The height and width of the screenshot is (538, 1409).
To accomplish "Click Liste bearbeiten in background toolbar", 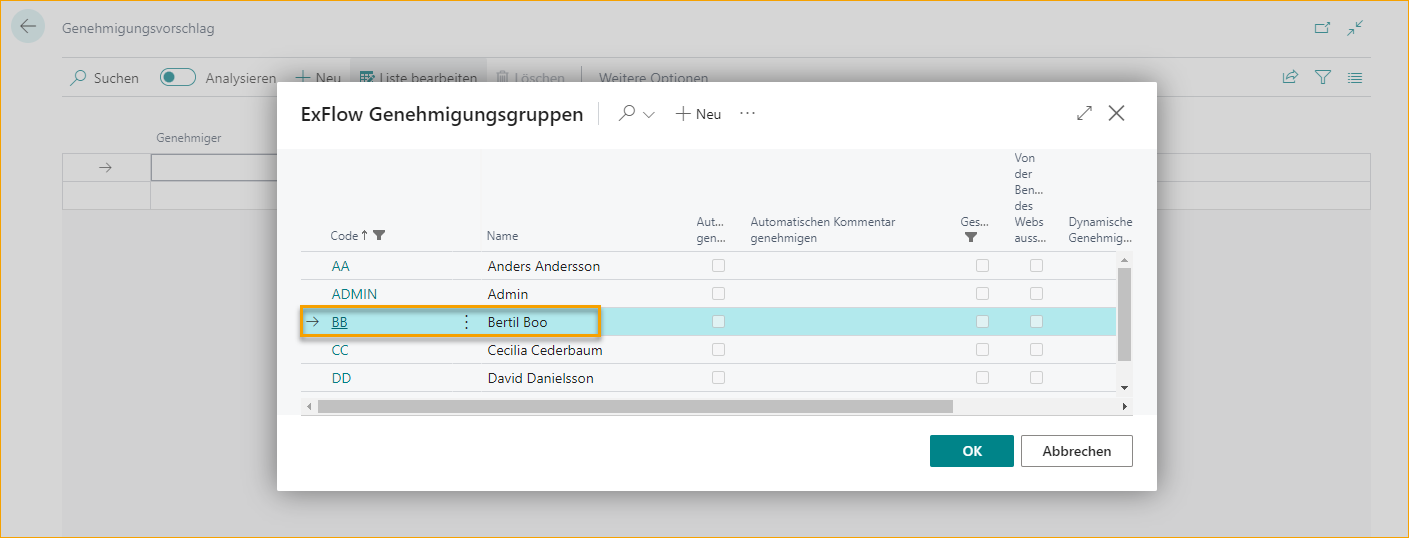I will 418,78.
